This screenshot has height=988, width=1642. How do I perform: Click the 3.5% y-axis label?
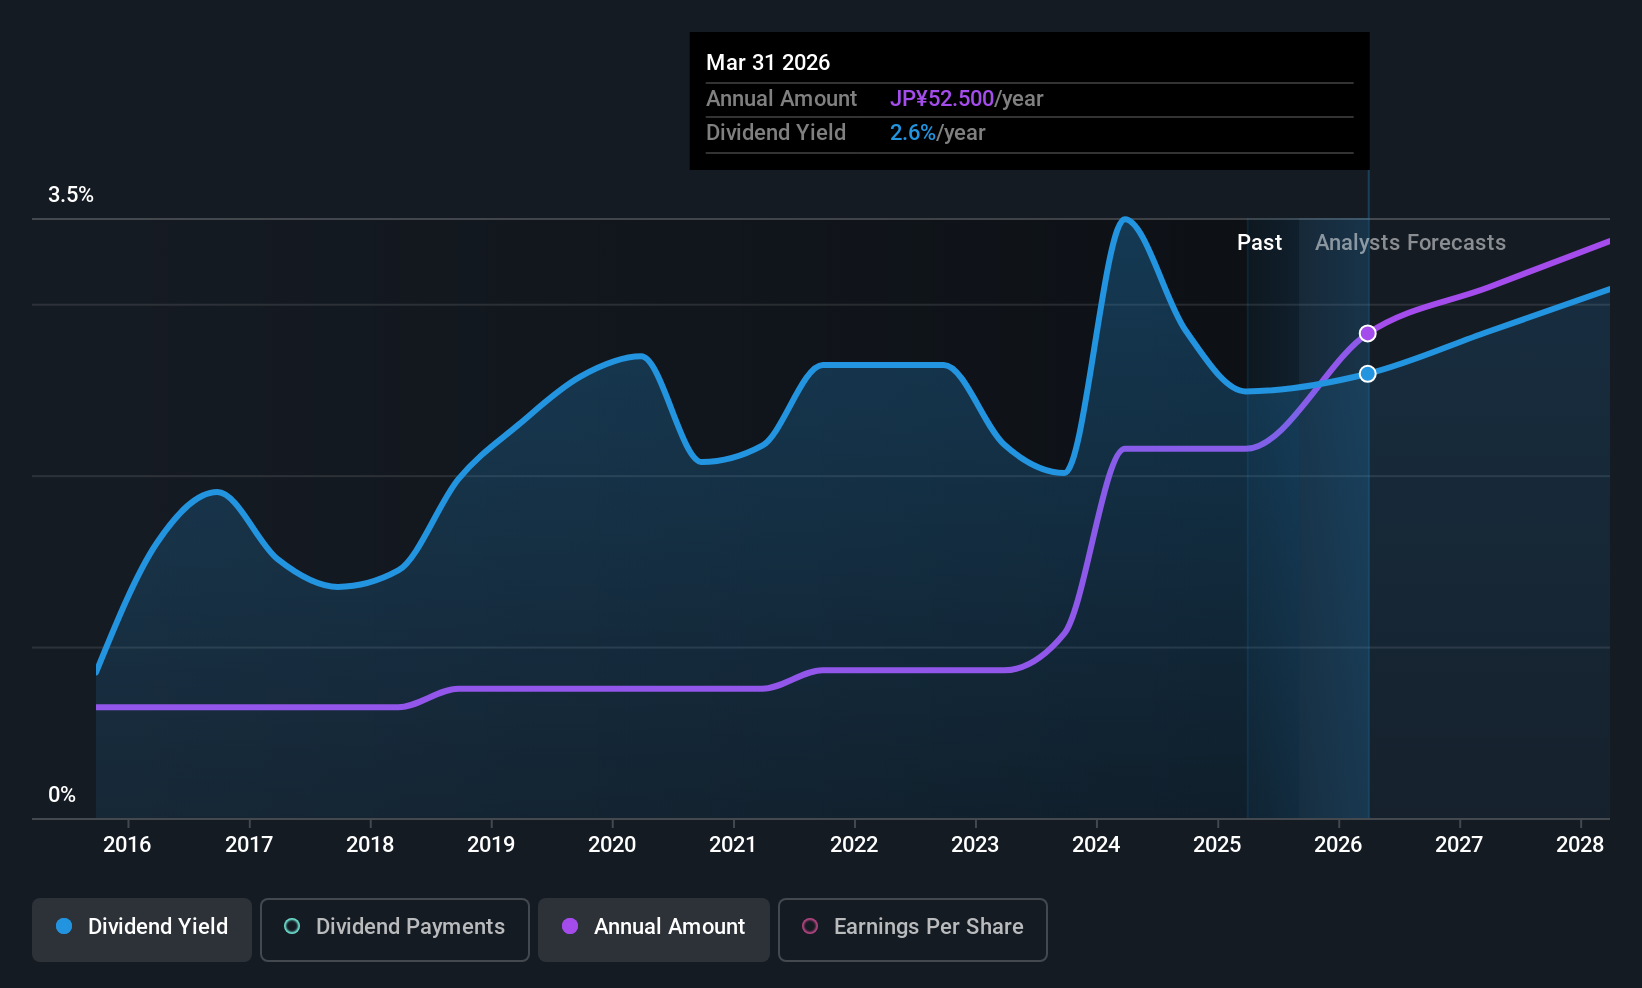click(71, 195)
